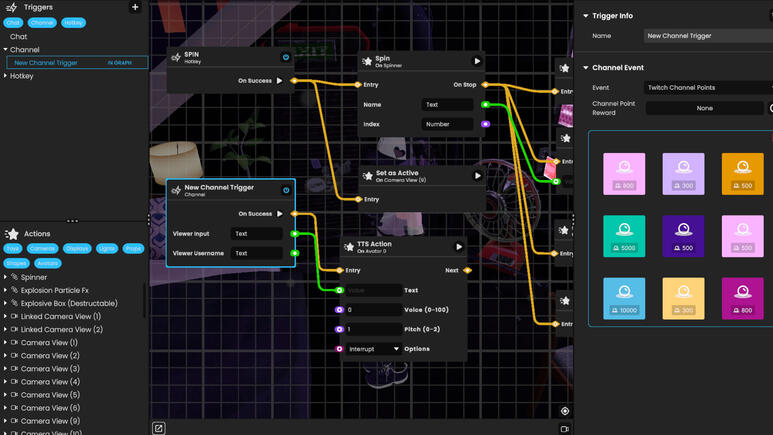Click the star icon on the Spin node

(x=367, y=61)
